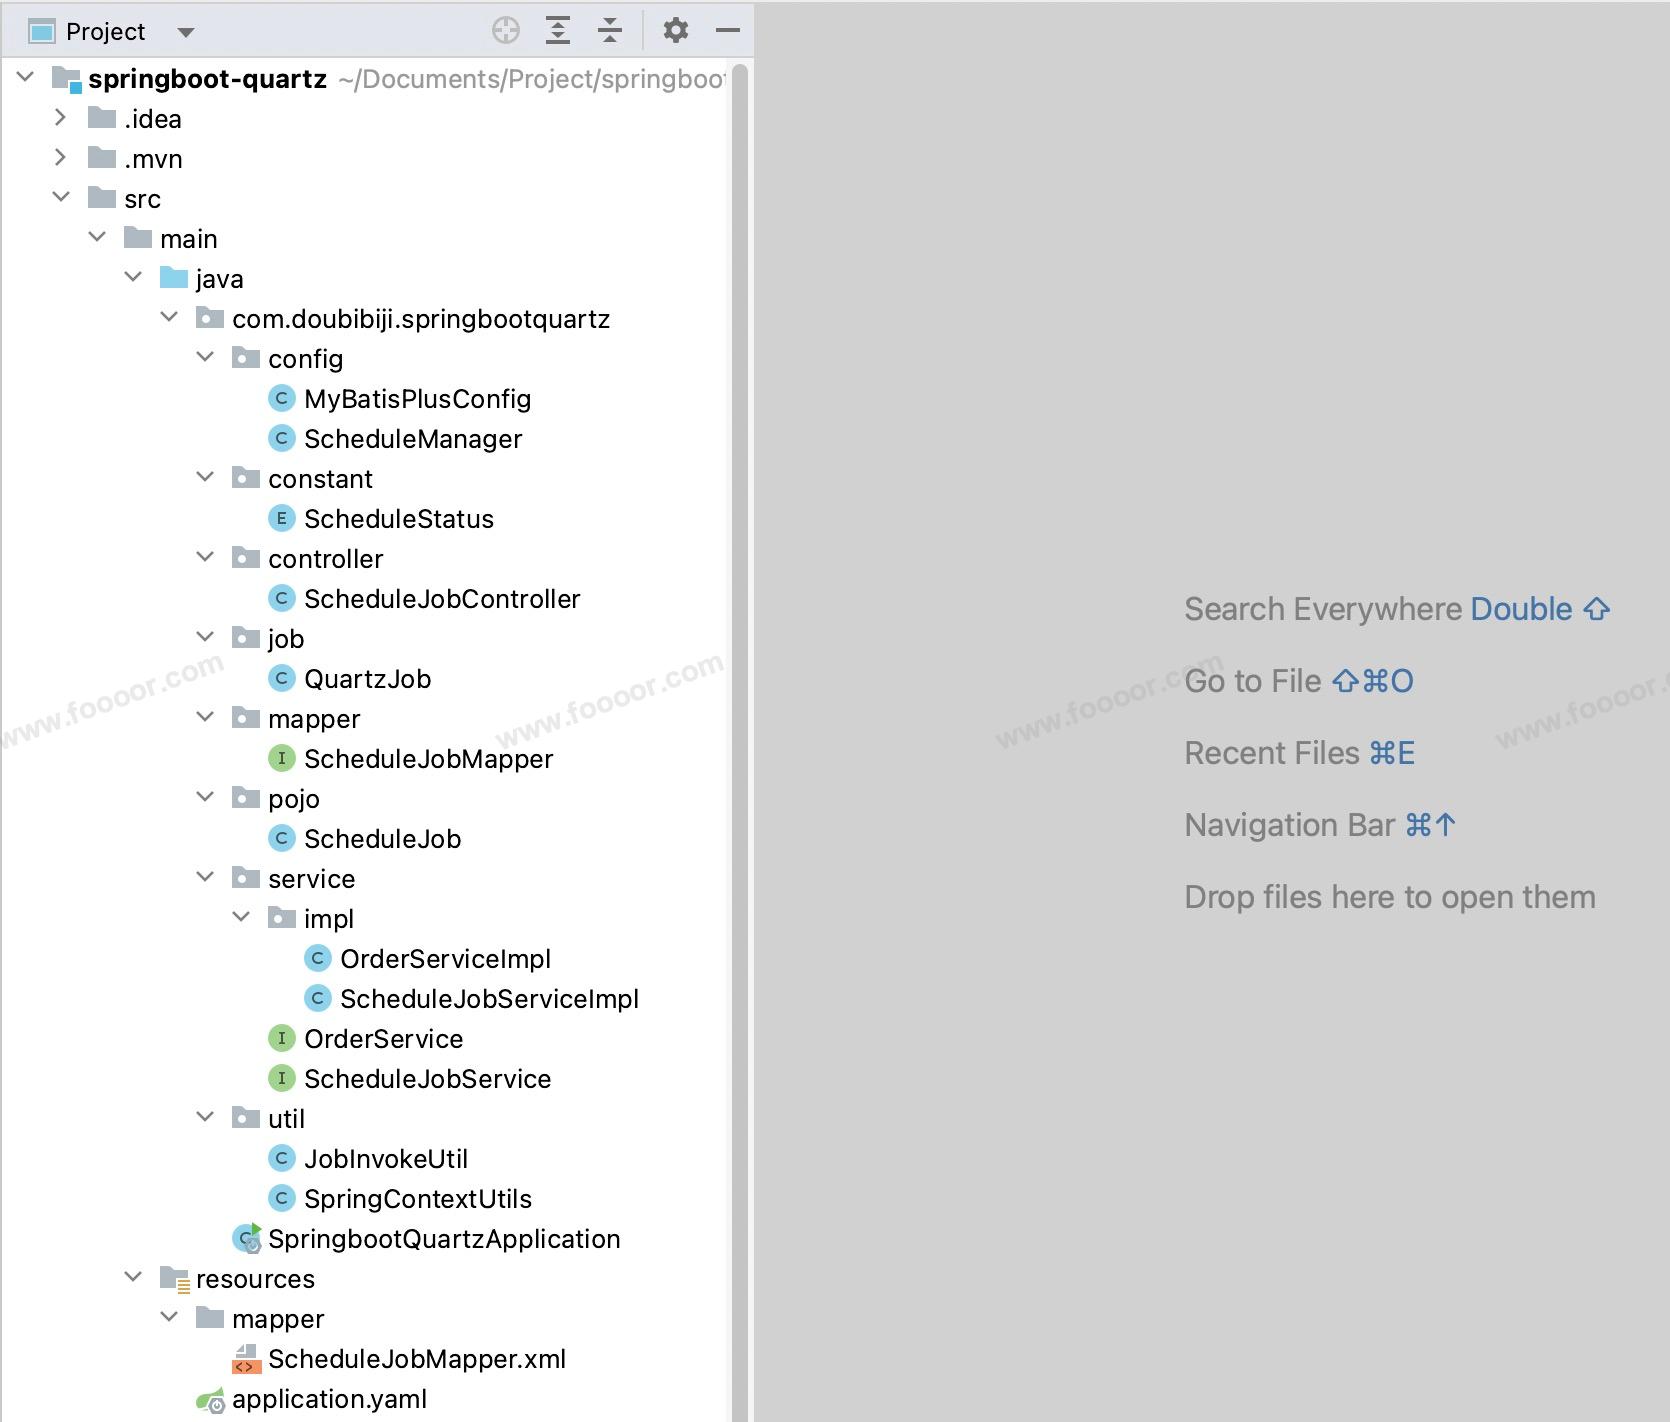Collapse the service package node
The height and width of the screenshot is (1422, 1670).
205,878
